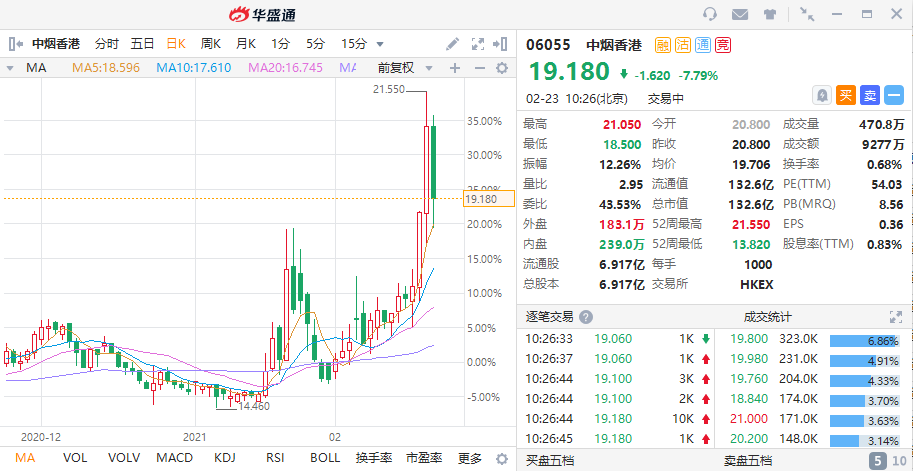Select the KDJ indicator tab
This screenshot has width=913, height=471.
(225, 458)
